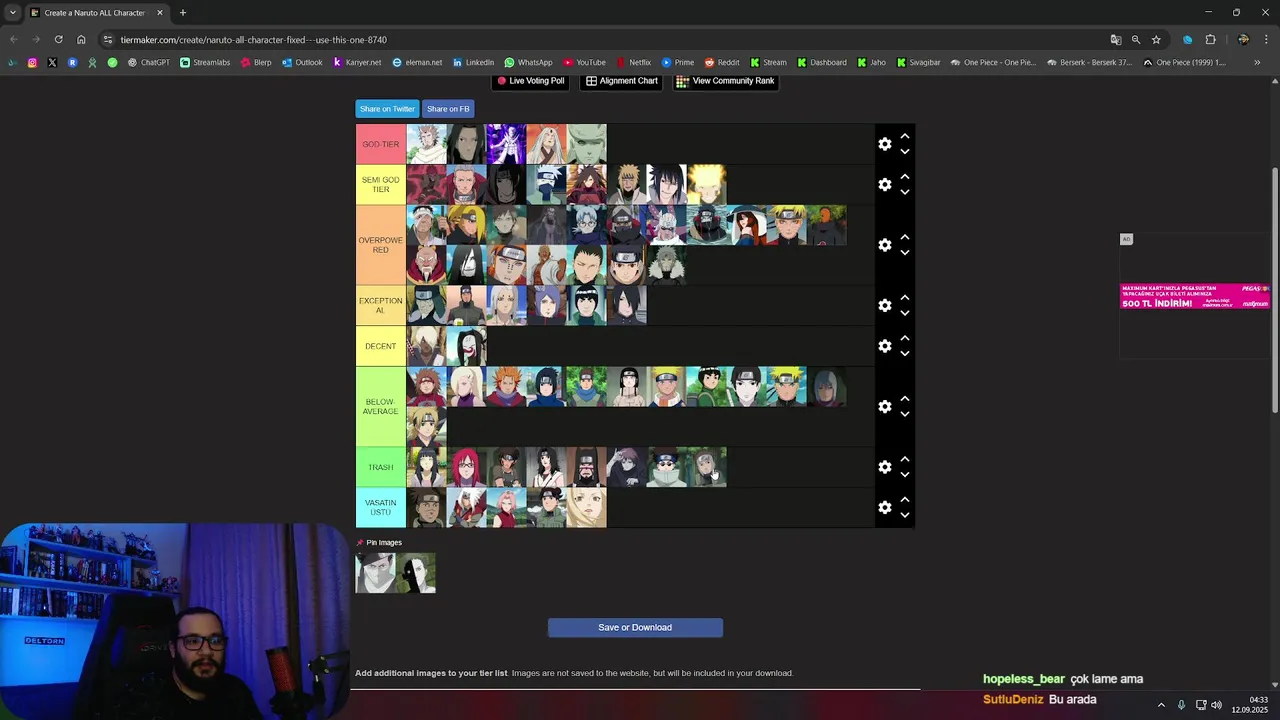Click the browser address bar URL
Viewport: 1280px width, 720px height.
254,40
